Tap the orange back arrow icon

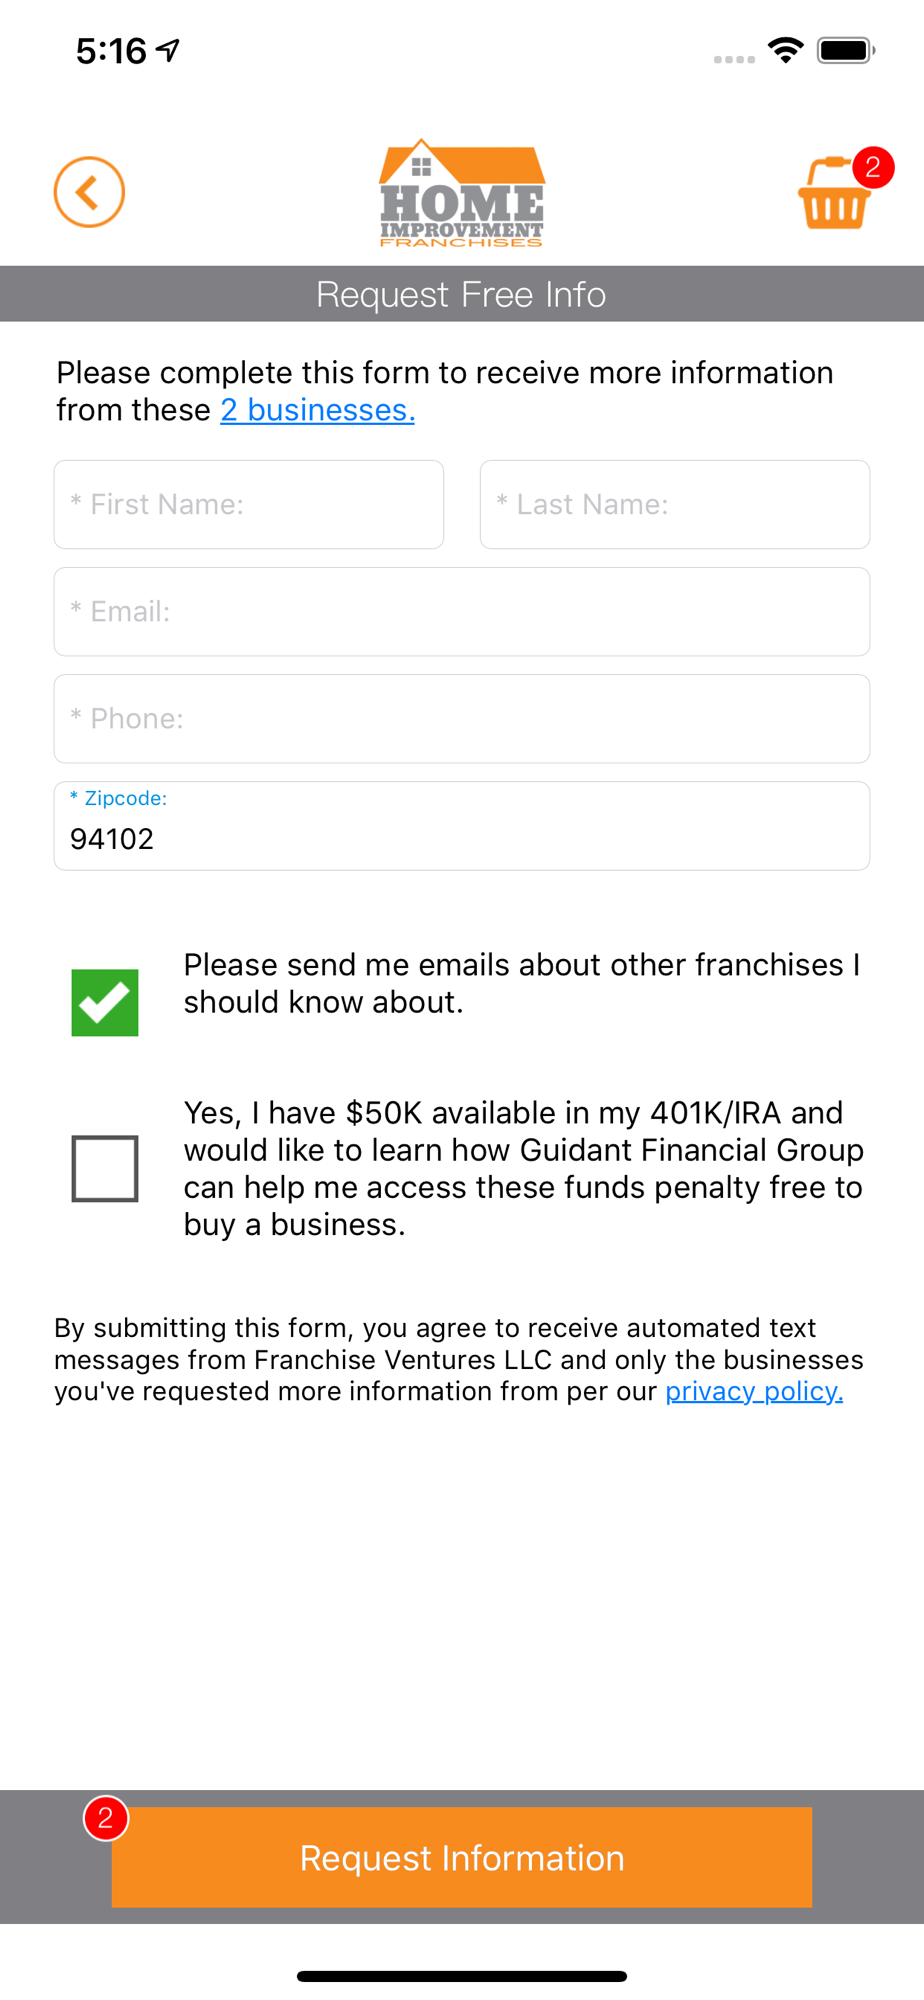pos(89,192)
